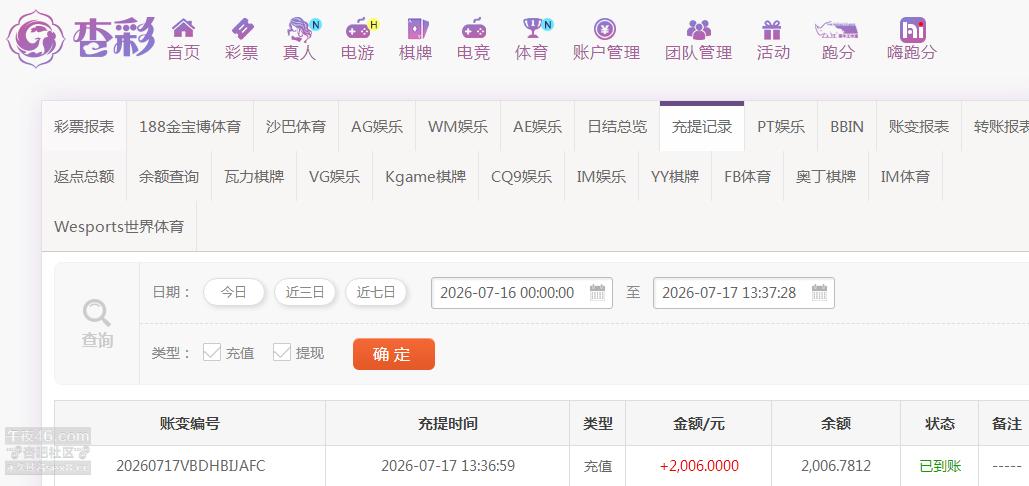Switch to the YY棋牌 tab
1029x486 pixels.
(675, 176)
